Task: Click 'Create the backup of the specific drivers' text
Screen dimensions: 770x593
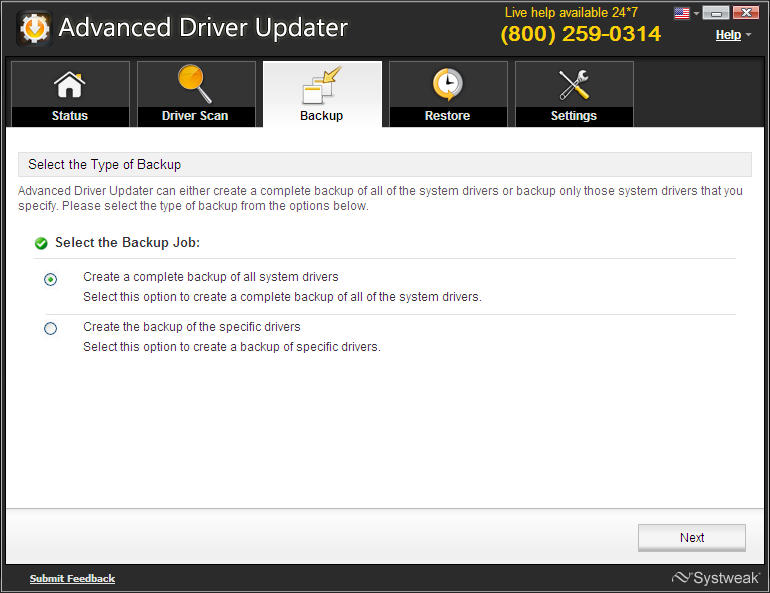Action: coord(192,327)
